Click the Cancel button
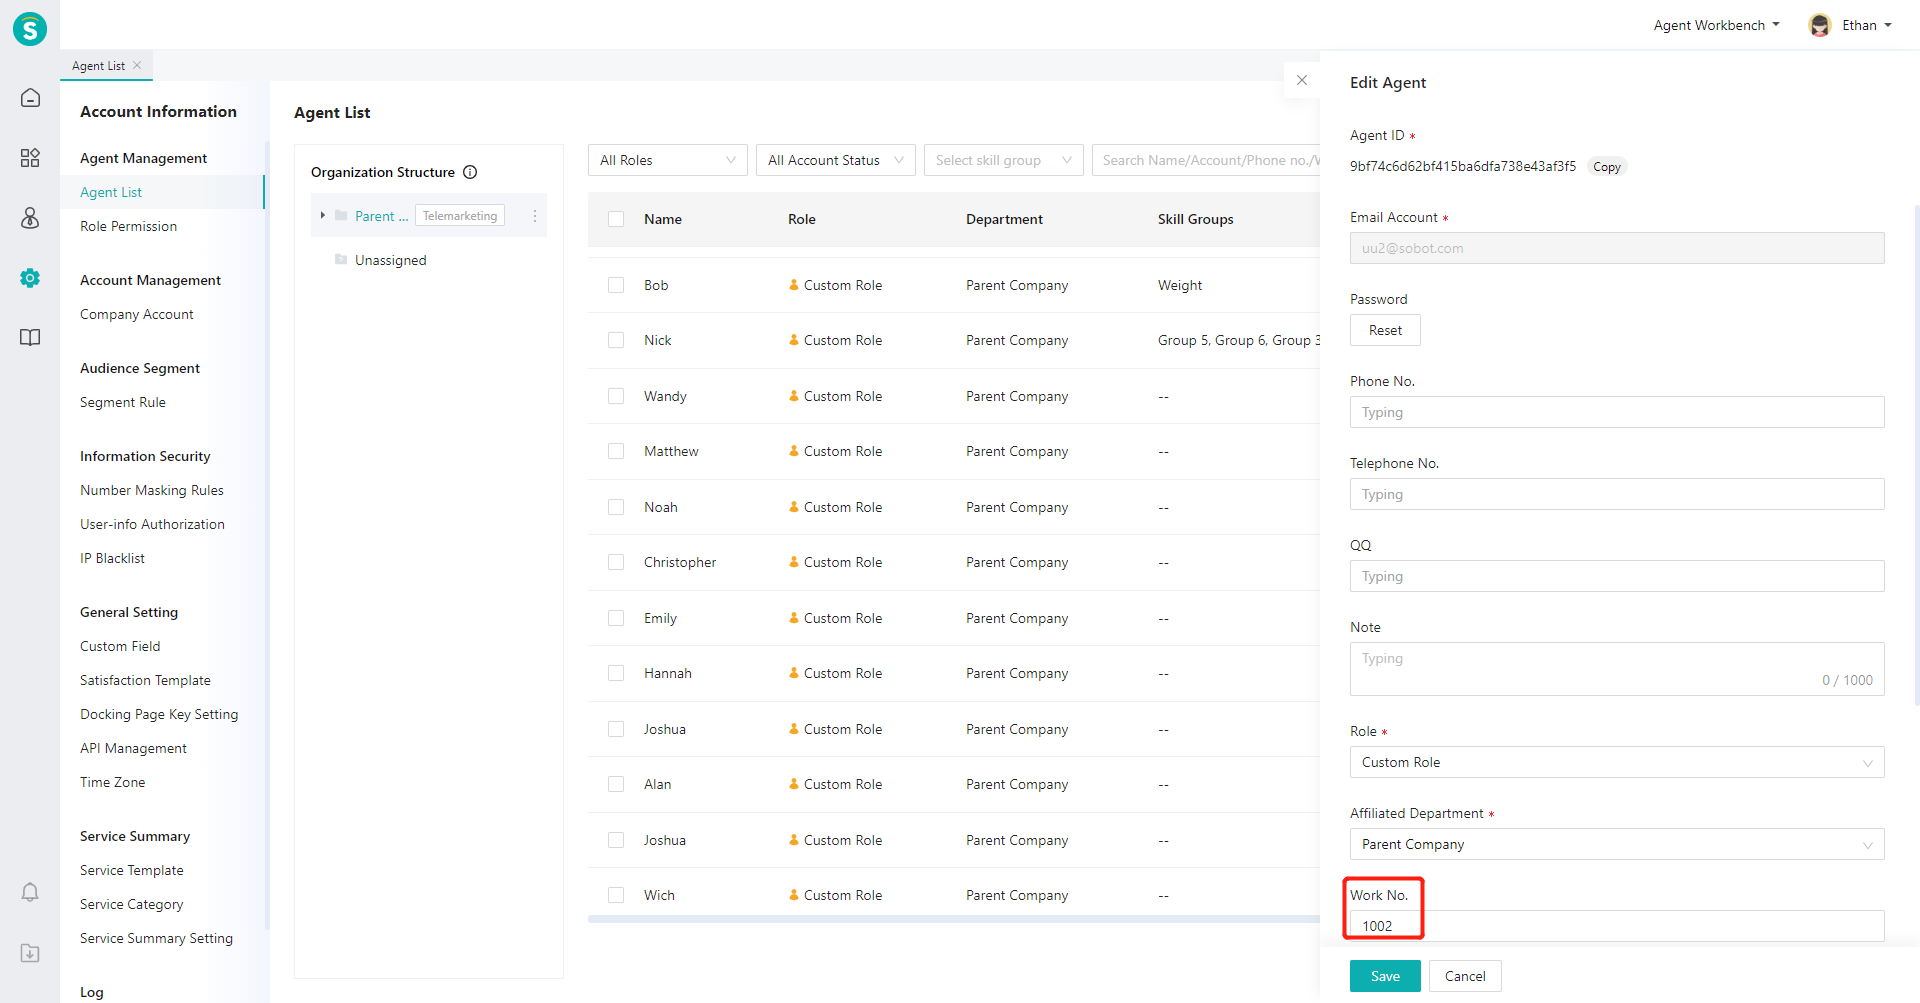 click(x=1465, y=976)
